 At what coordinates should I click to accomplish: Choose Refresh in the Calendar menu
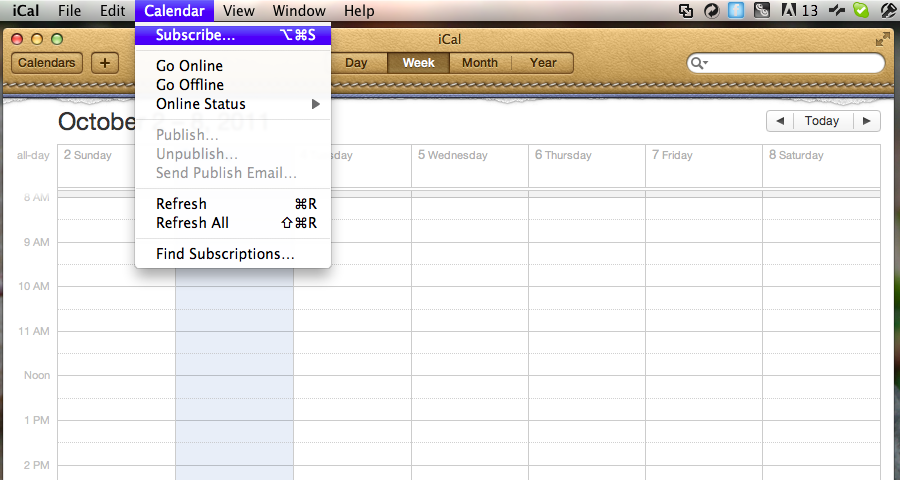coord(233,204)
